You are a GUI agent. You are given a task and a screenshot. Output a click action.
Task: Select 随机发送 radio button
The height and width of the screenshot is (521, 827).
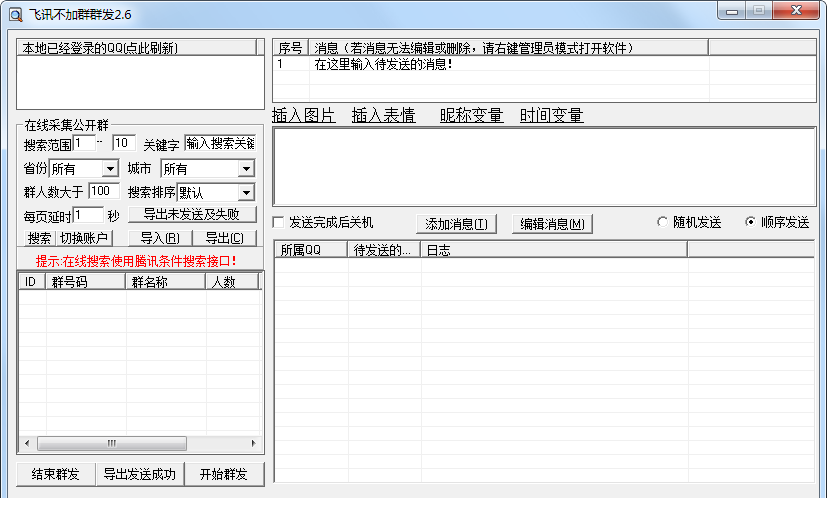tap(662, 222)
